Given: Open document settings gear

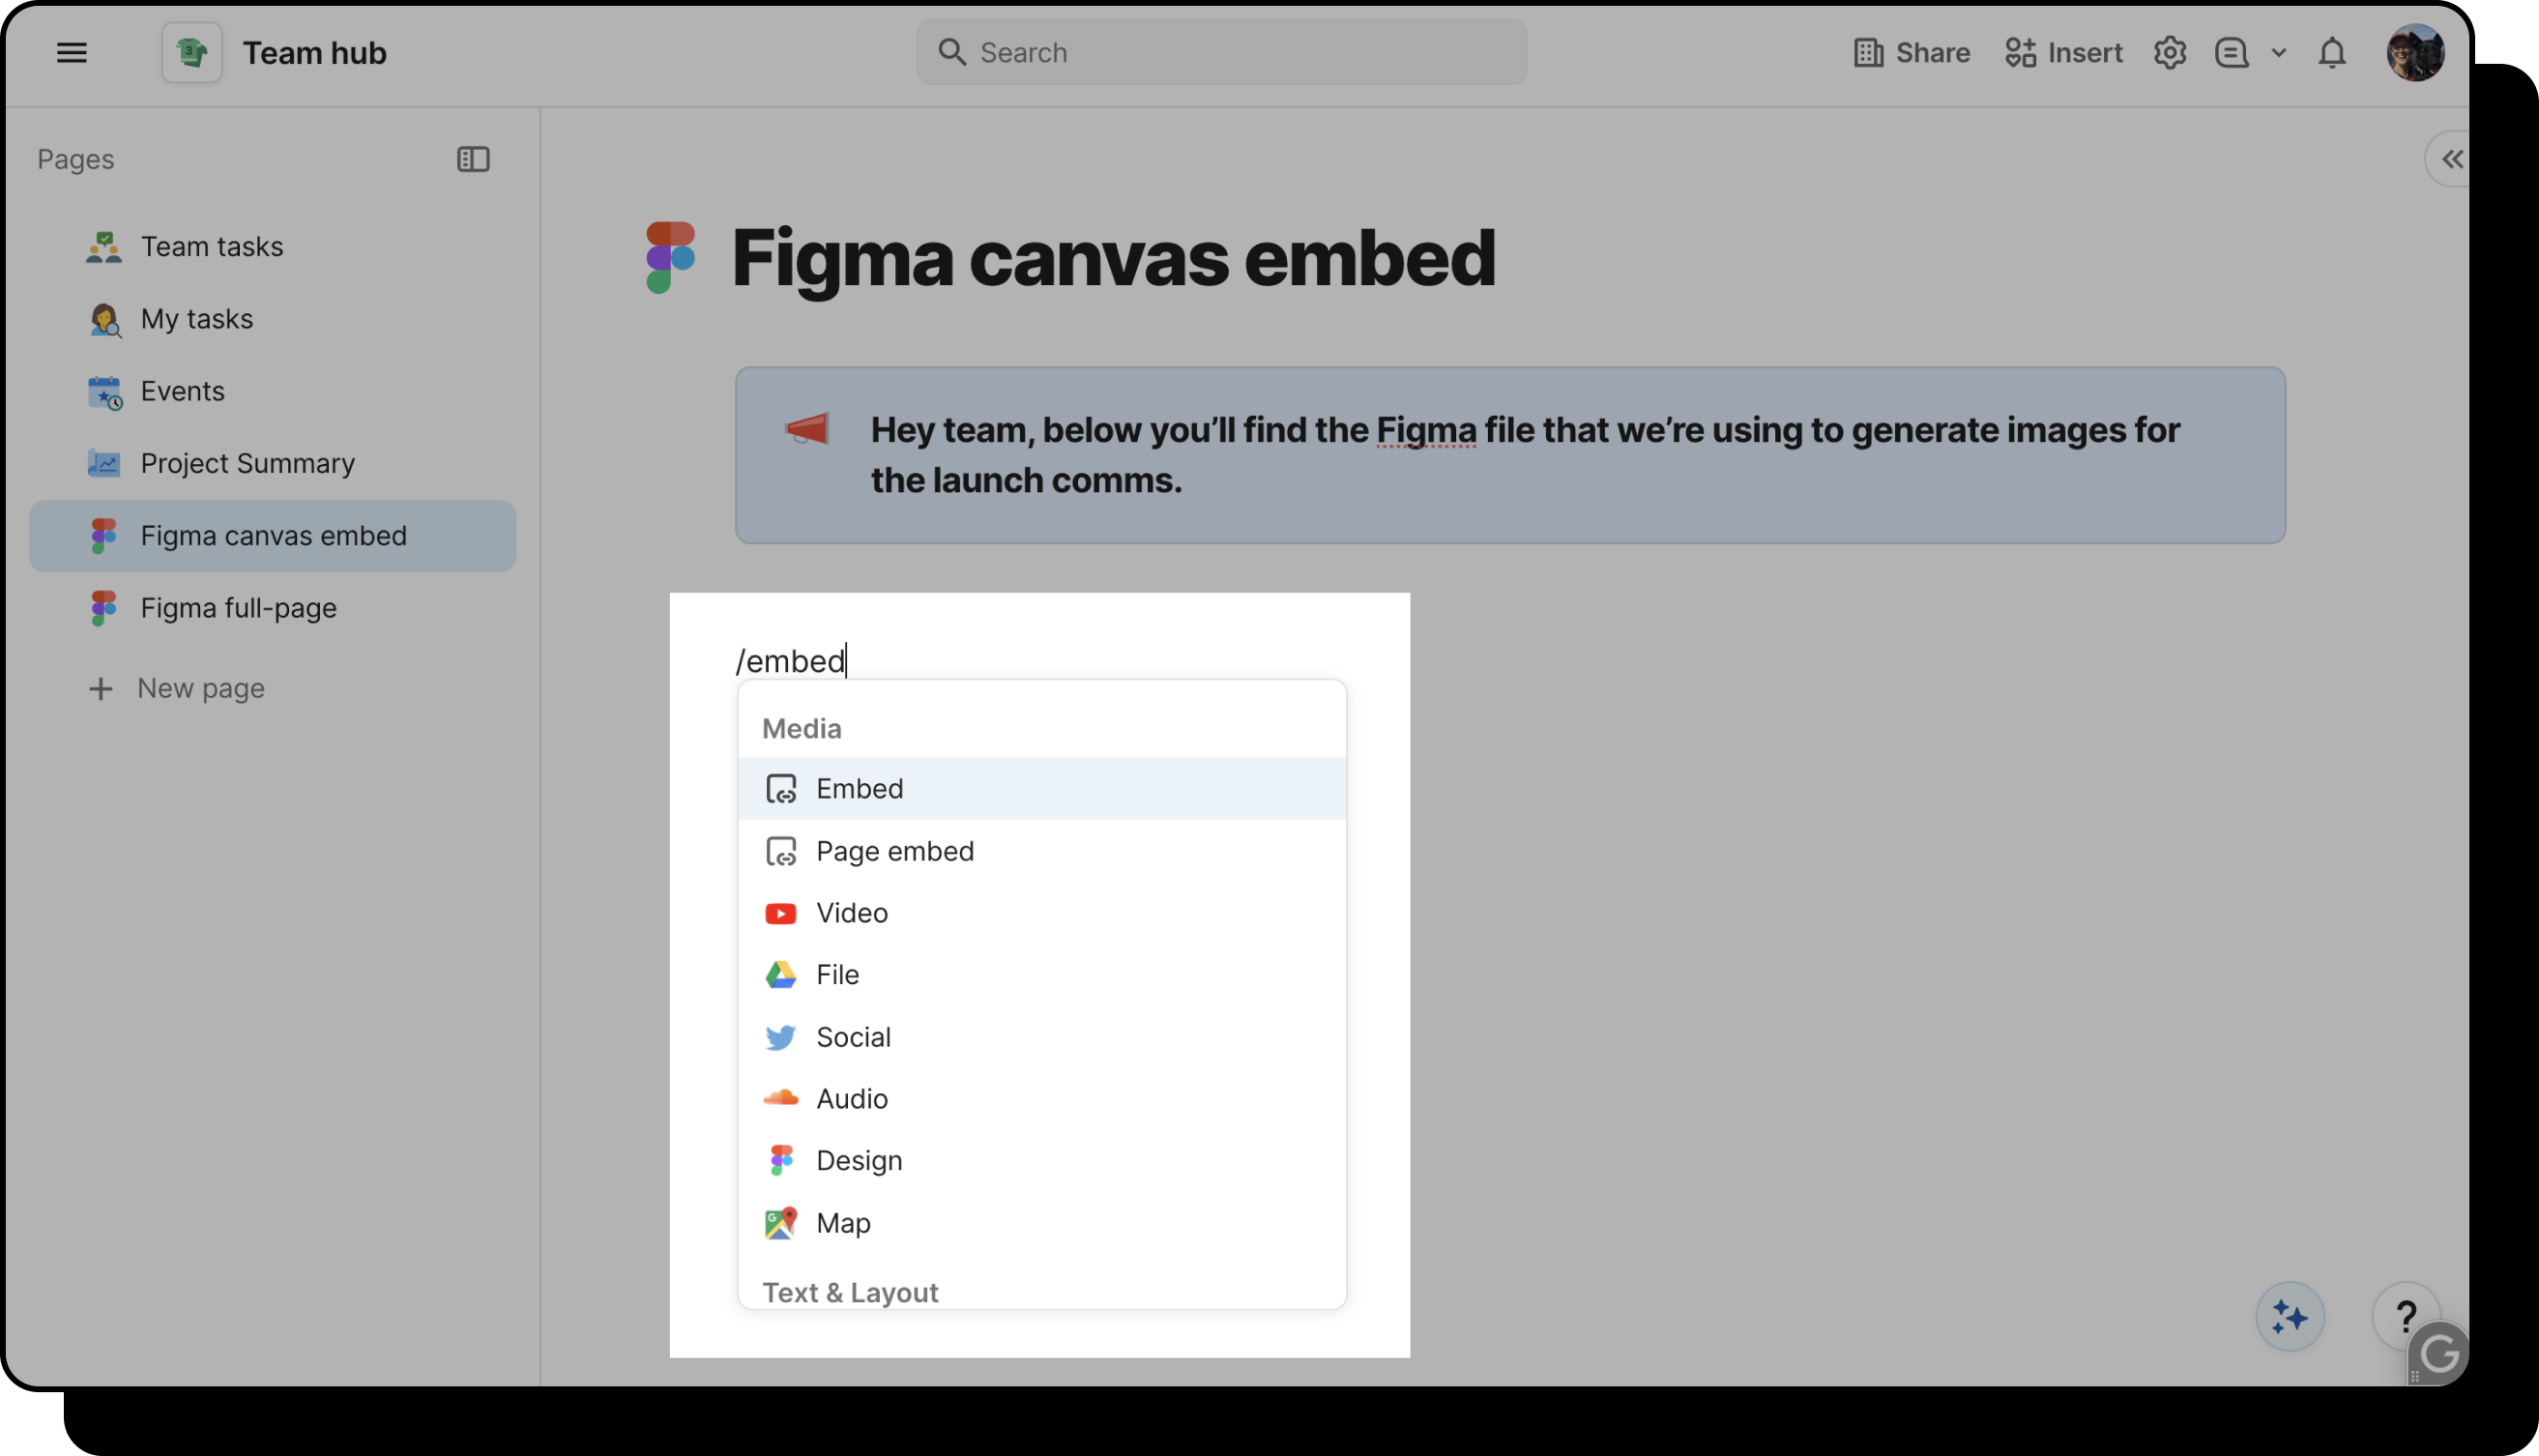Looking at the screenshot, I should pos(2169,52).
